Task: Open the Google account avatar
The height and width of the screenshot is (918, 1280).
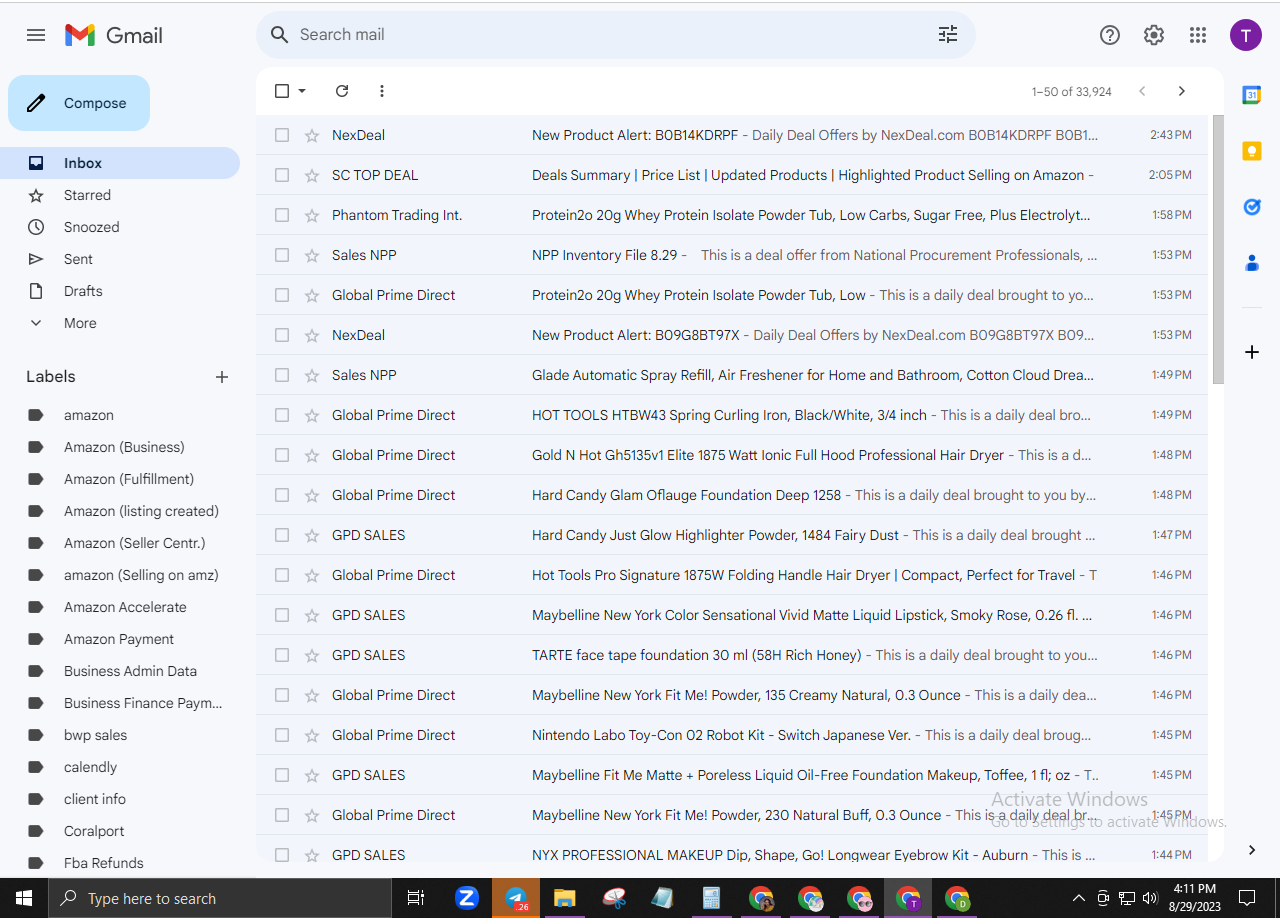Action: coord(1246,35)
